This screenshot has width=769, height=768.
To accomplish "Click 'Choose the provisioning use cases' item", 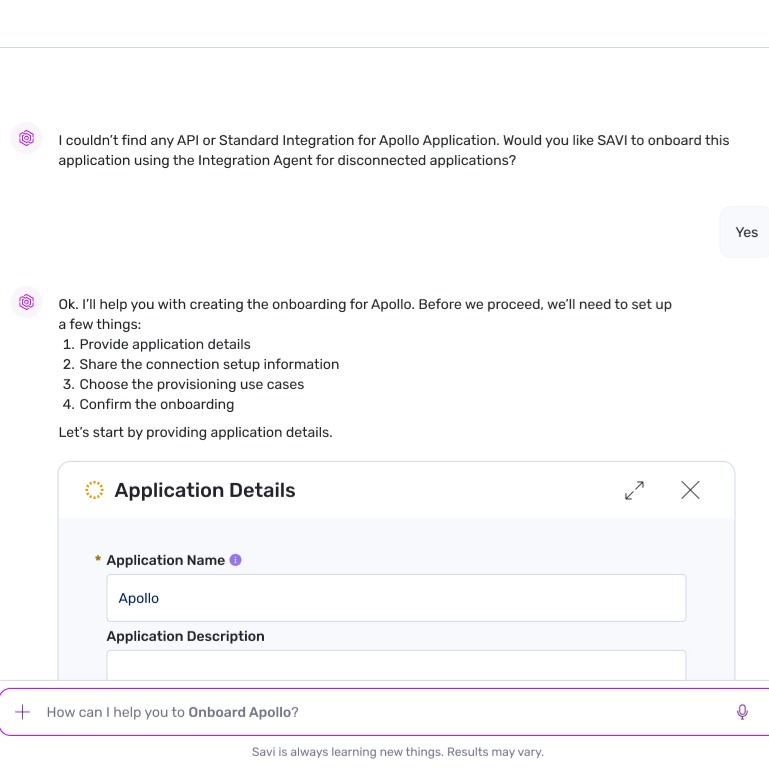I will tap(192, 384).
